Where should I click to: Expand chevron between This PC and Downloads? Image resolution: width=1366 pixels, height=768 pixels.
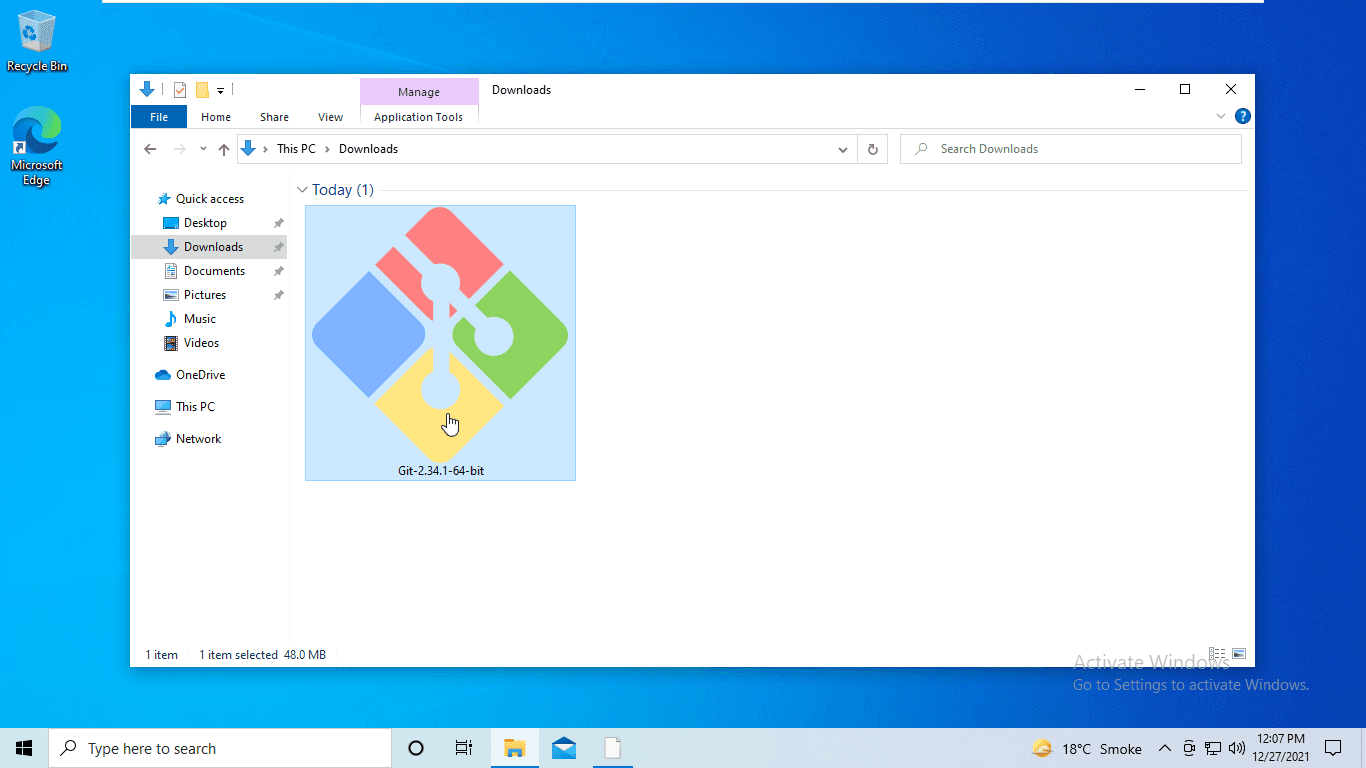327,149
